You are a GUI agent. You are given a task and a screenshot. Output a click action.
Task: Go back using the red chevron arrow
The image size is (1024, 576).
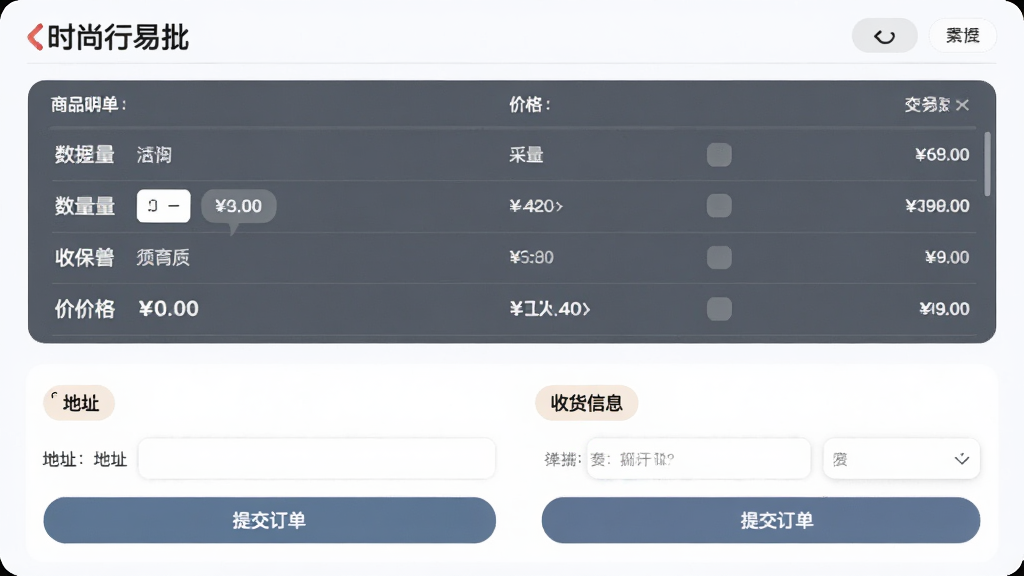tap(35, 37)
